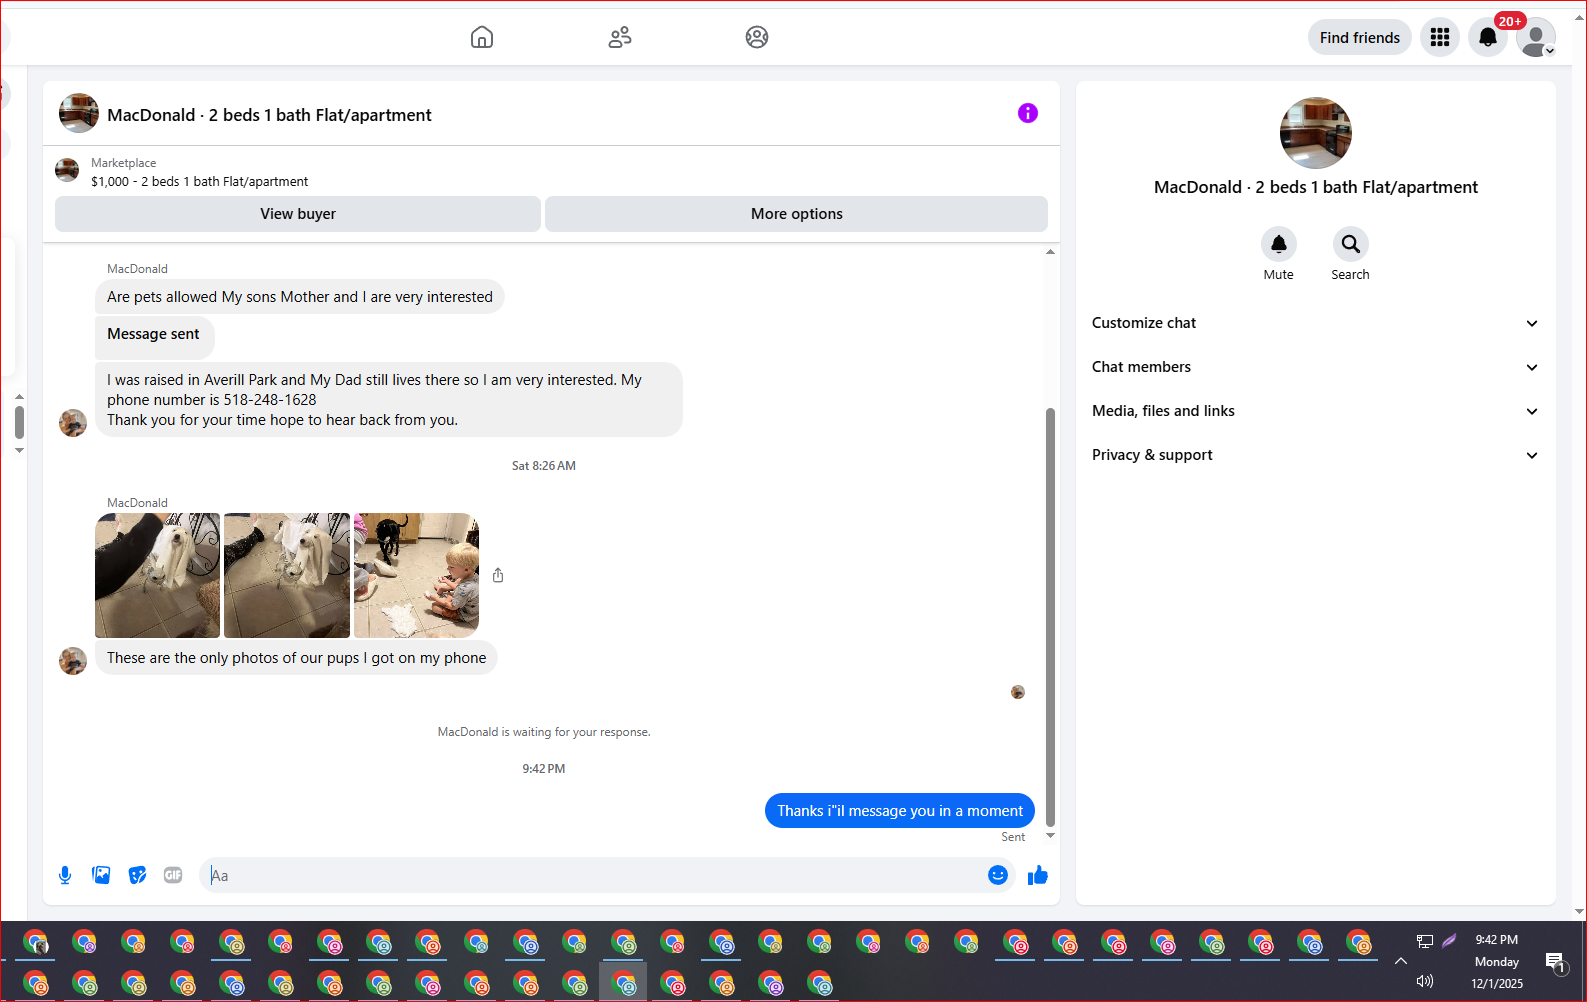Click the Find friends button
This screenshot has height=1002, width=1587.
[x=1360, y=38]
